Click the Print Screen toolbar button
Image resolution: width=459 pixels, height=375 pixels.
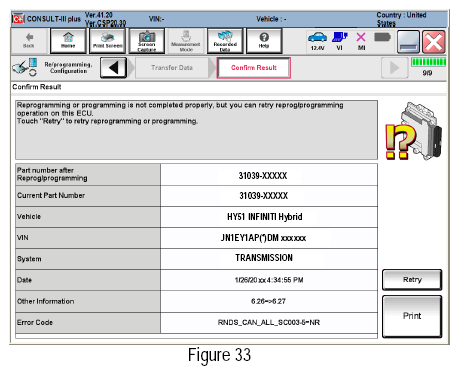coord(107,41)
